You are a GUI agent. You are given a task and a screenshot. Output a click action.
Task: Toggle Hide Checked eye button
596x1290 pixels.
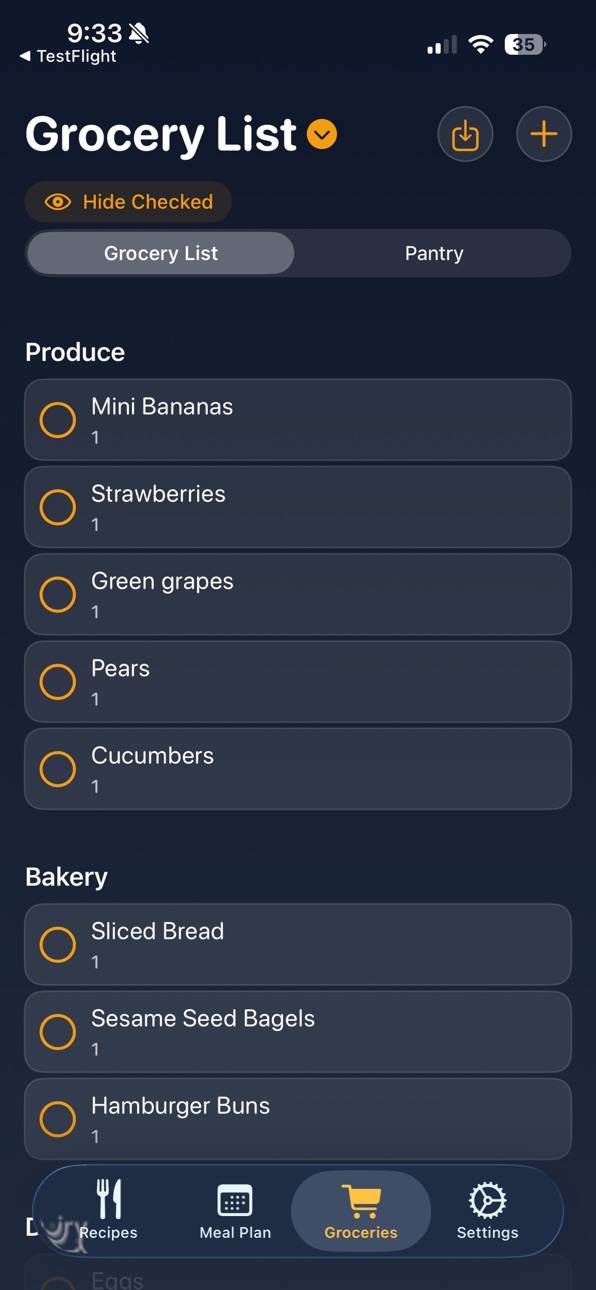[128, 202]
